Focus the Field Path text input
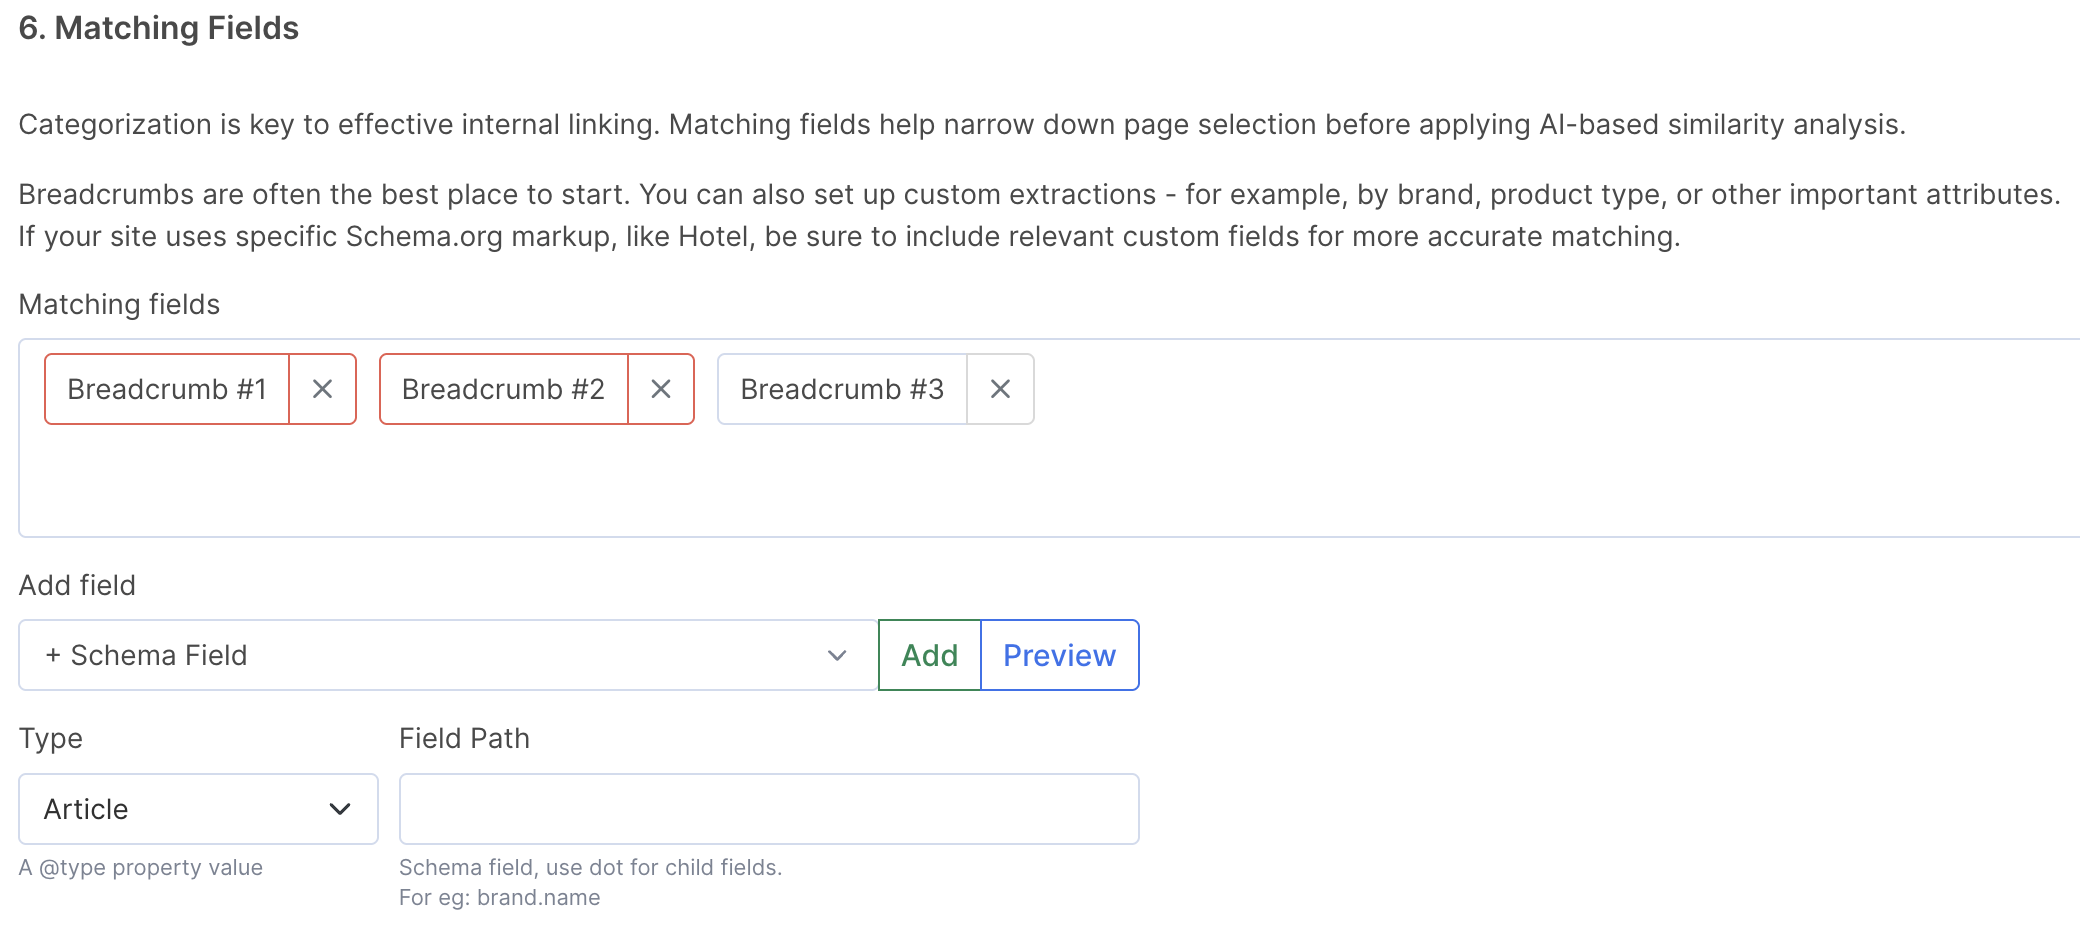 tap(768, 809)
